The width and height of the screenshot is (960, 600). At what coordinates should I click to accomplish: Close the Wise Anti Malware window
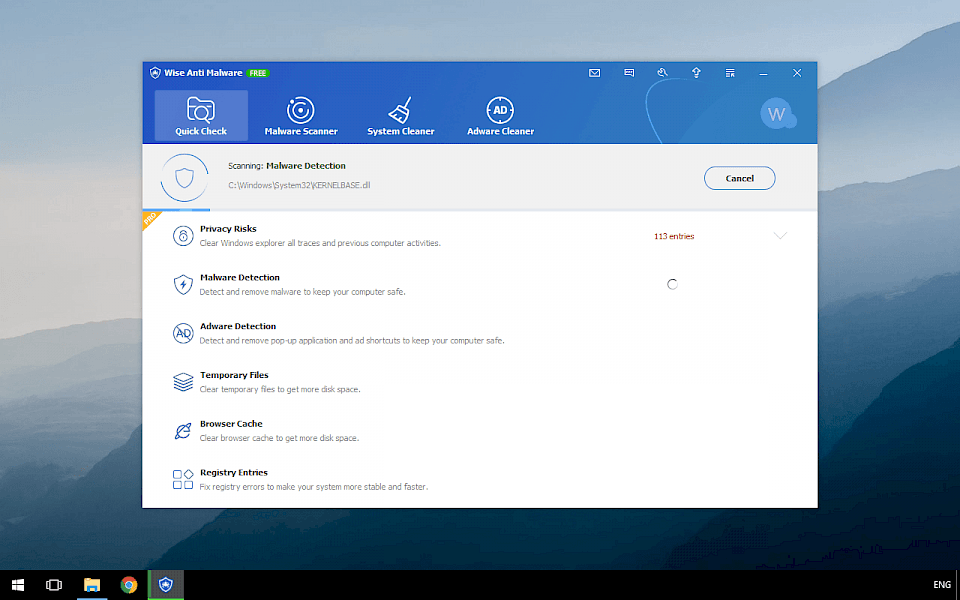click(x=797, y=73)
